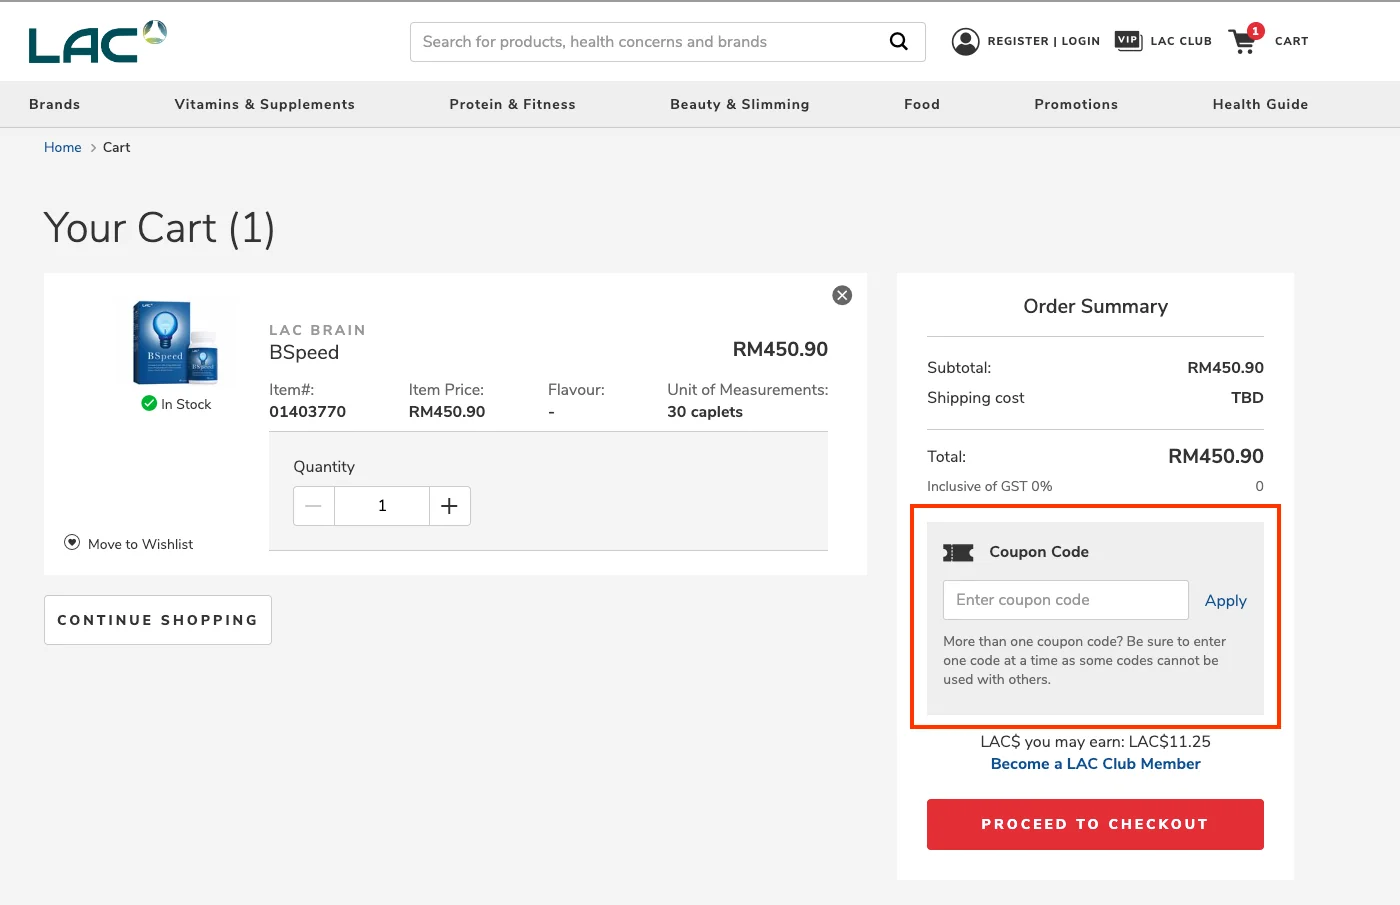This screenshot has width=1400, height=905.
Task: Click the Move to Wishlist heart icon
Action: (x=72, y=542)
